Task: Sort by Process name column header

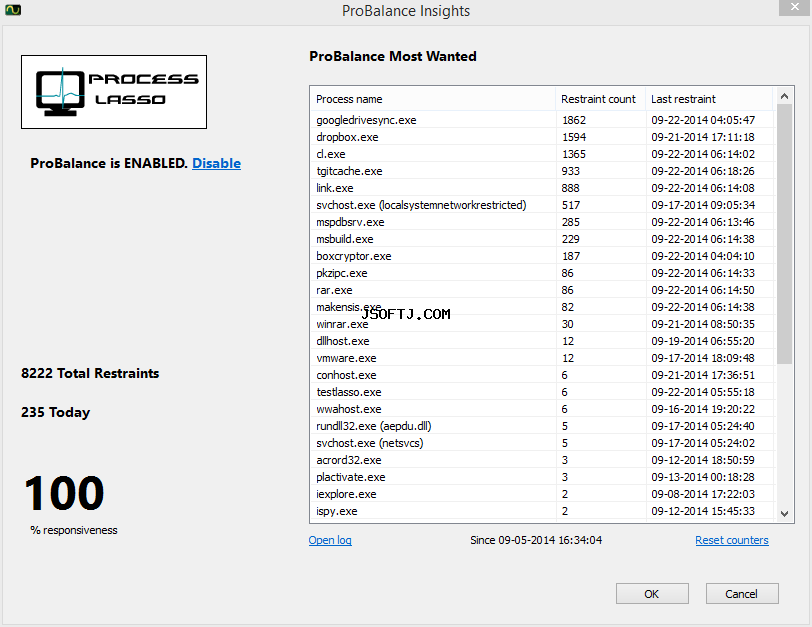Action: [x=433, y=99]
